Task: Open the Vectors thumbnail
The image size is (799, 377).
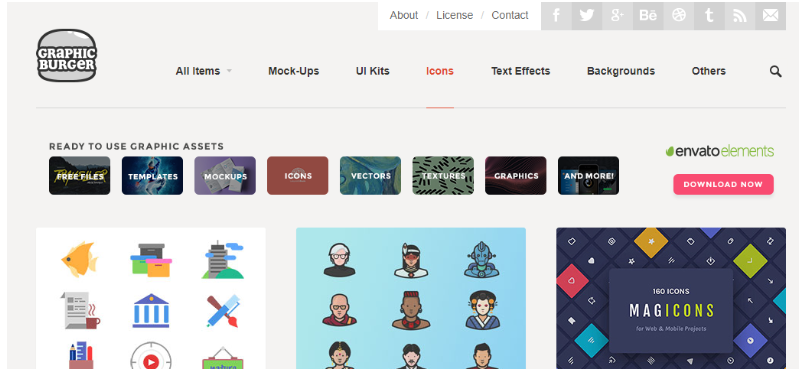Action: point(370,176)
